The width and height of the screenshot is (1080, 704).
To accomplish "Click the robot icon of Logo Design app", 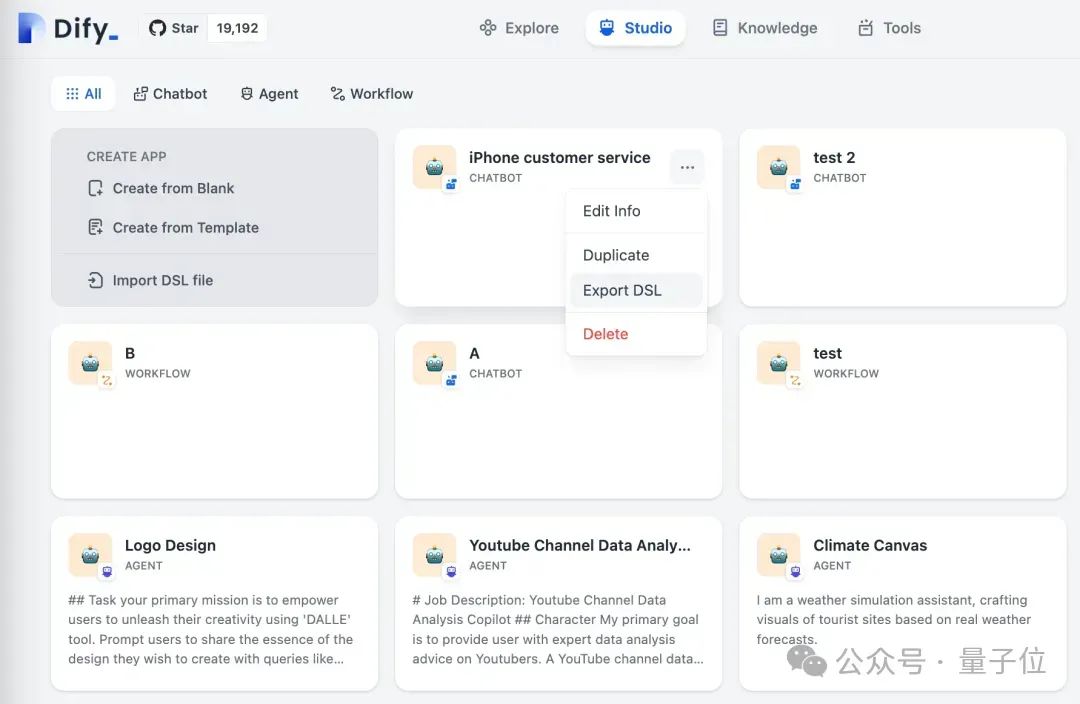I will pos(90,555).
